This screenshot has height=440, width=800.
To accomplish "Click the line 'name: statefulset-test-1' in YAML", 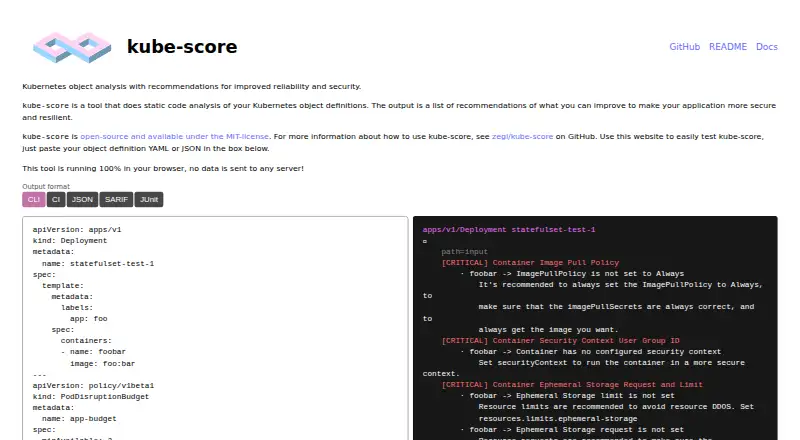I will (x=98, y=263).
